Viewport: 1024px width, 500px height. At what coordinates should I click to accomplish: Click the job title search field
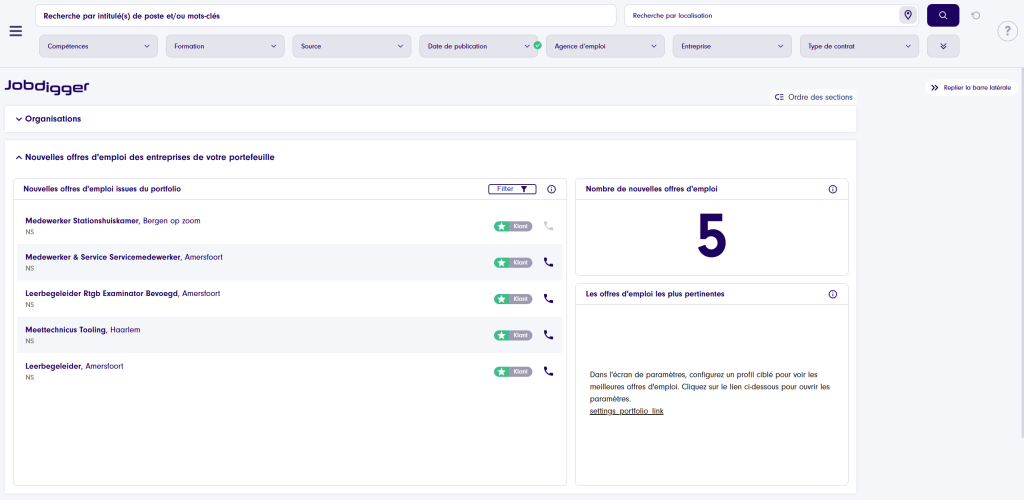point(325,16)
